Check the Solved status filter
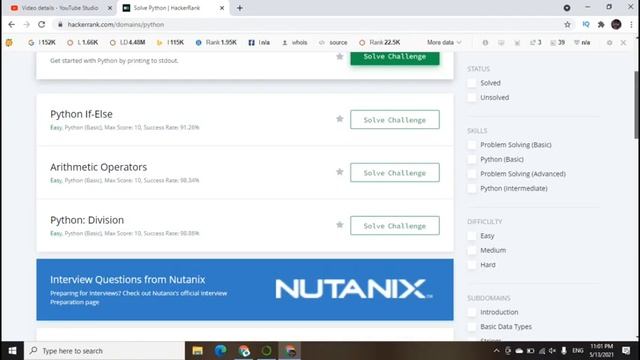The width and height of the screenshot is (640, 360). [x=472, y=83]
